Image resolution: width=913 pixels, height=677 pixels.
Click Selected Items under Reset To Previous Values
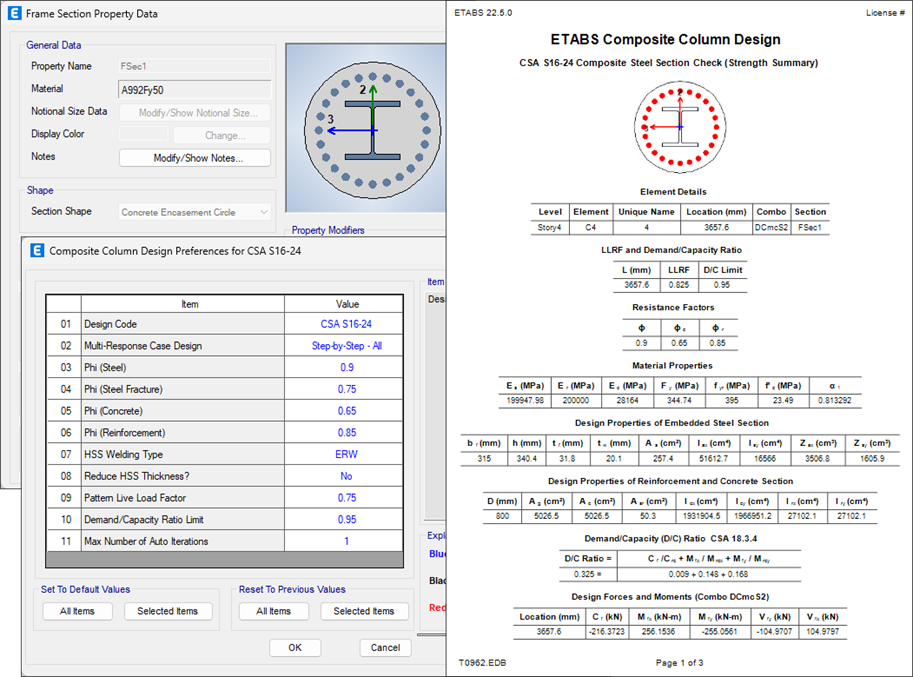pos(364,611)
